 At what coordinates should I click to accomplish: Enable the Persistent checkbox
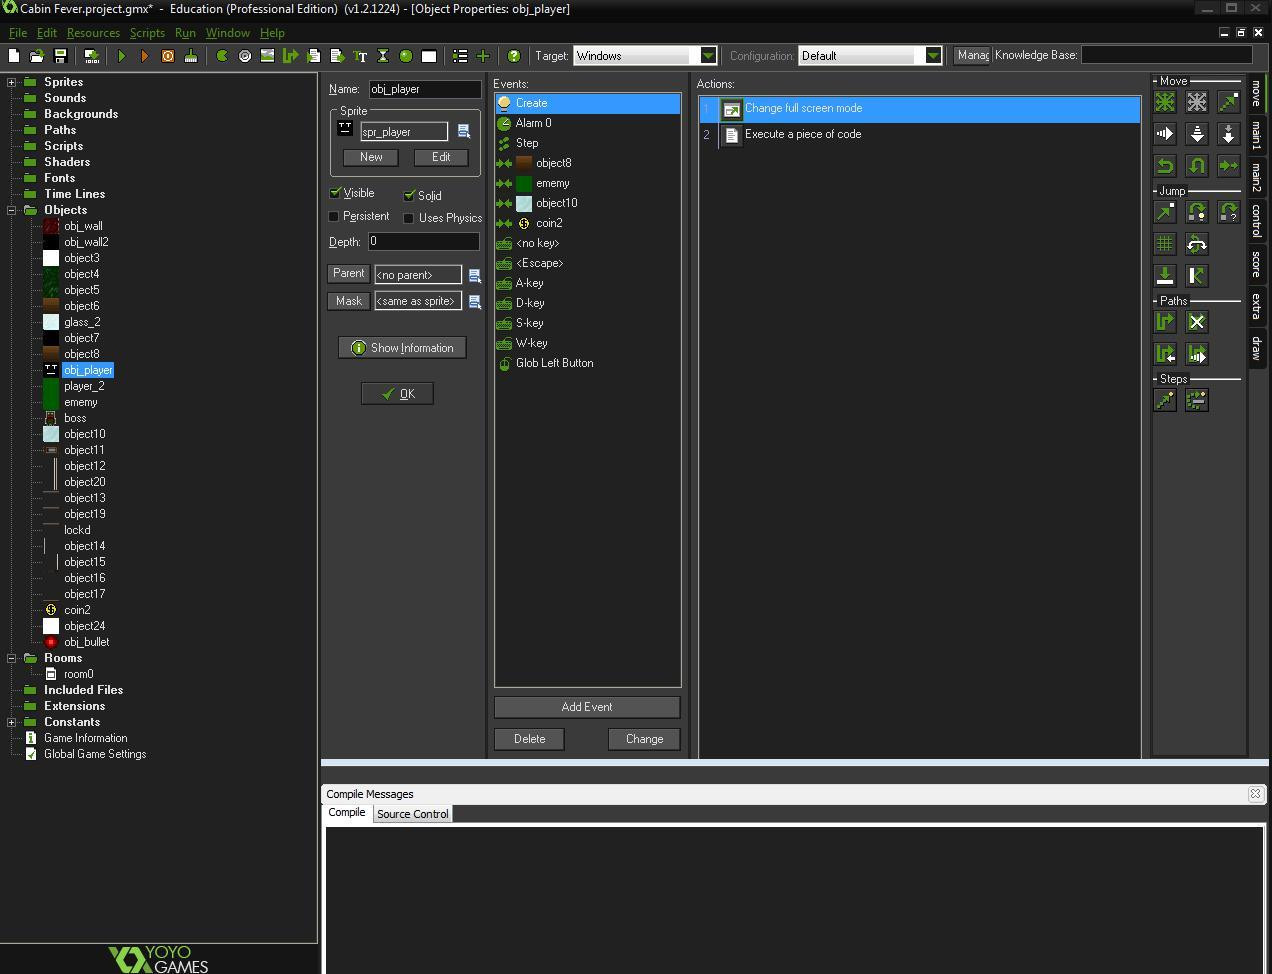334,216
